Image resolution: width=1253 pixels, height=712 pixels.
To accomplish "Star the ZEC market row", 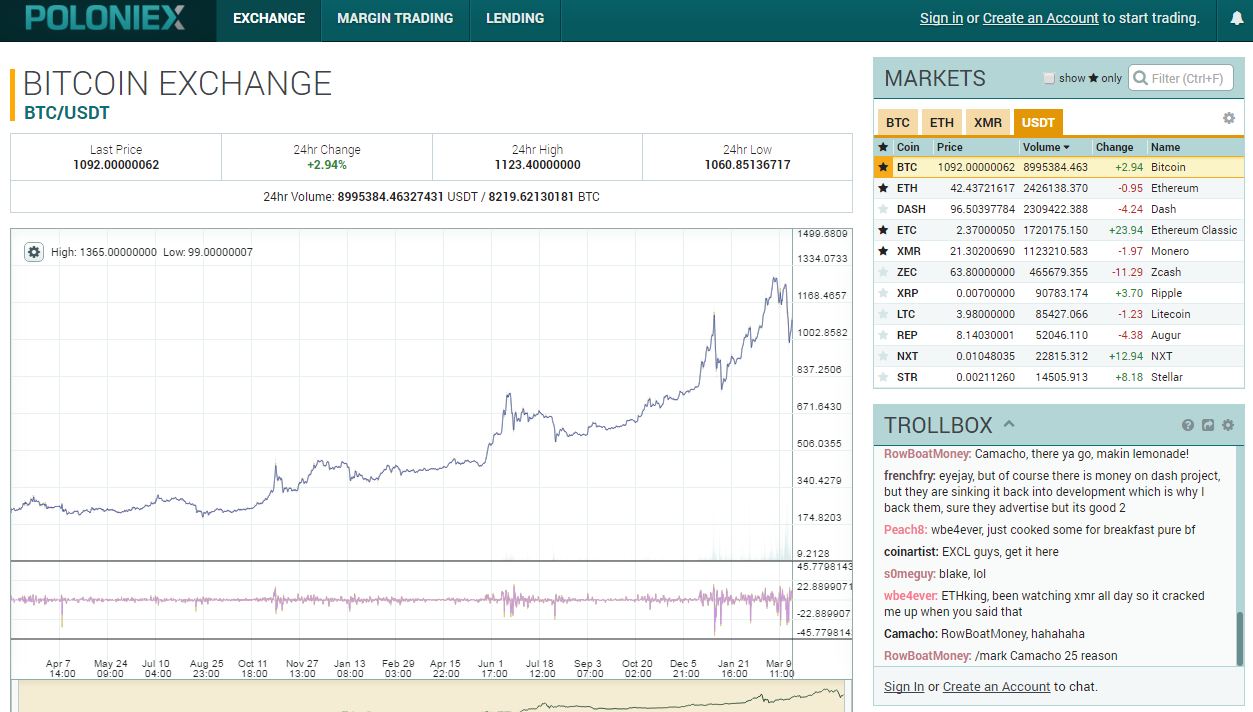I will click(883, 272).
